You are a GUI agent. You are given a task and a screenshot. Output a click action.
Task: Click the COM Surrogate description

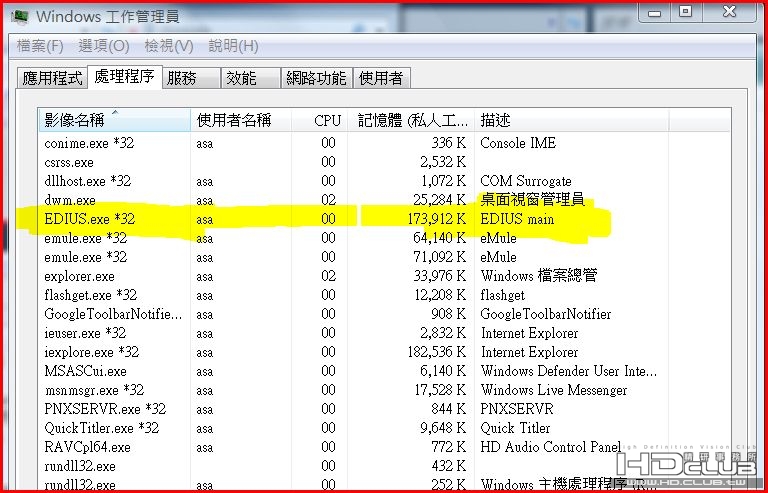point(526,181)
